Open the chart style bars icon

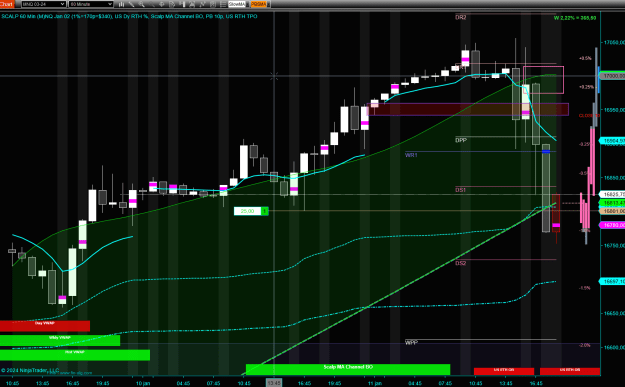click(122, 4)
